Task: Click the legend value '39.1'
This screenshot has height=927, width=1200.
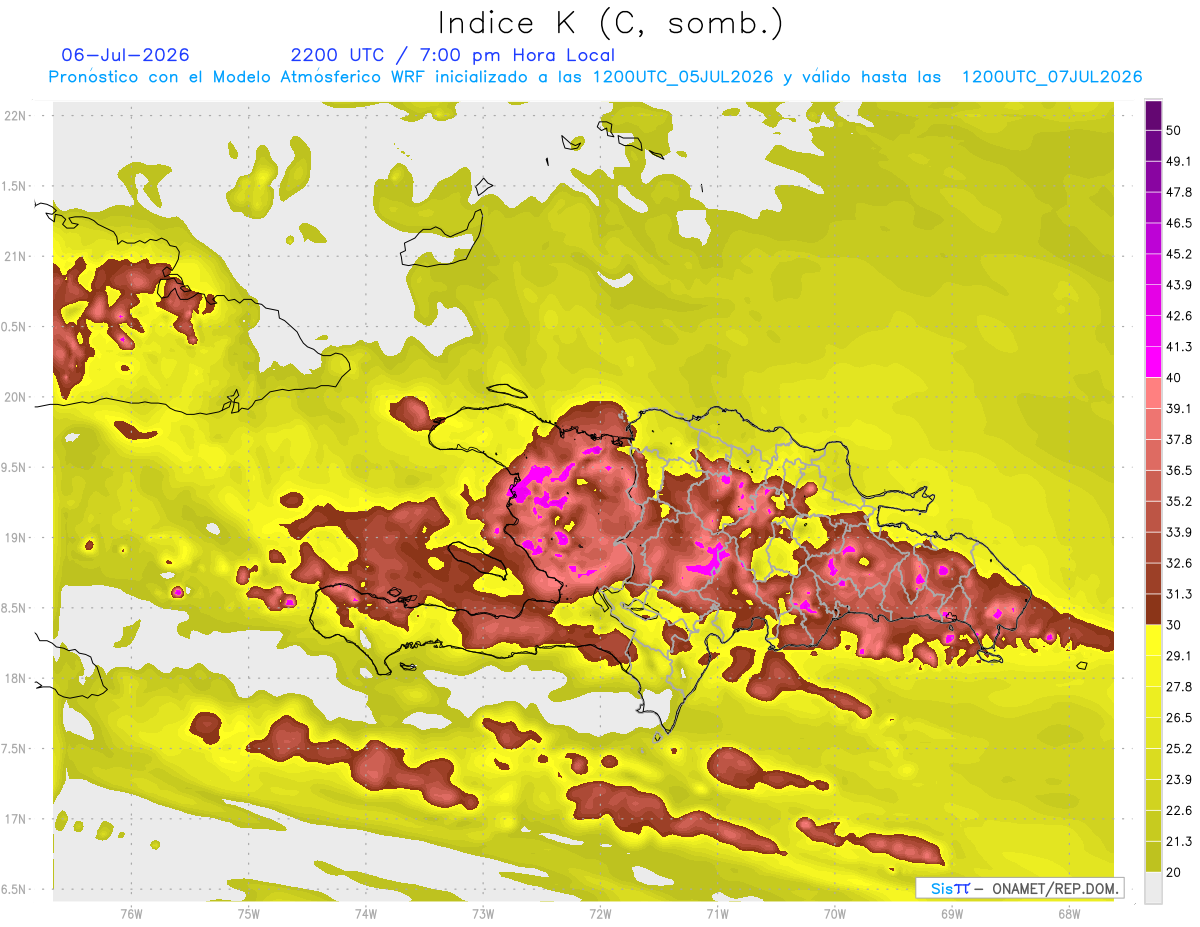Action: tap(1178, 408)
